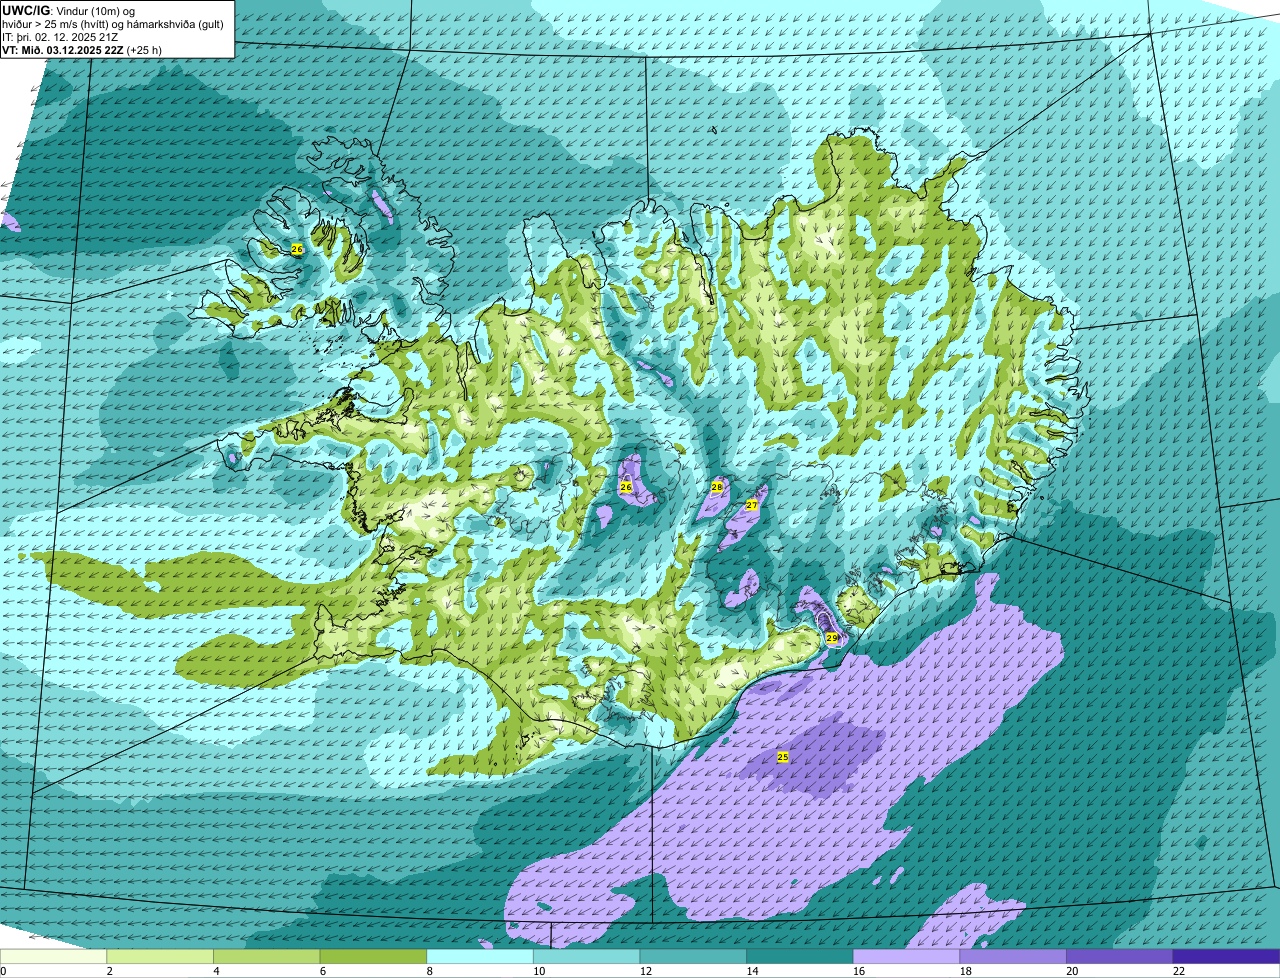Image resolution: width=1280 pixels, height=978 pixels.
Task: Click the 'UWC/IG: Vindur (10m) og' title line
Action: [68, 10]
